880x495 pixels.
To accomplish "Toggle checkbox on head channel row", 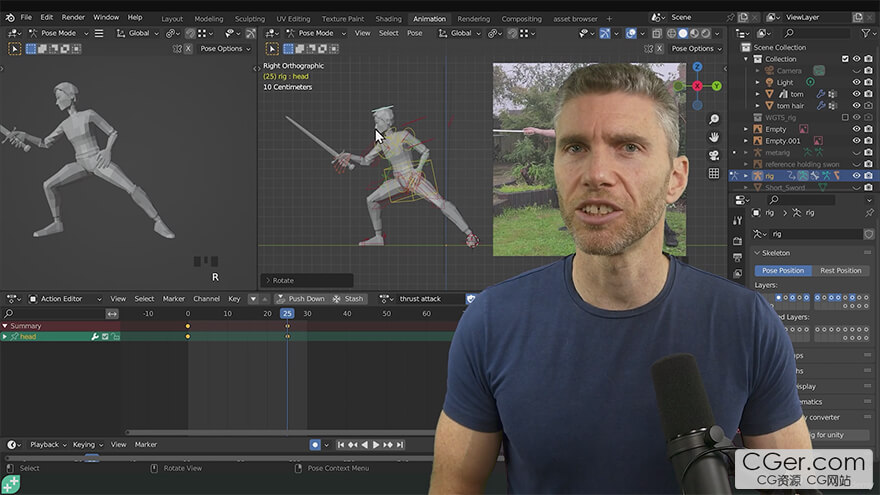I will [105, 337].
